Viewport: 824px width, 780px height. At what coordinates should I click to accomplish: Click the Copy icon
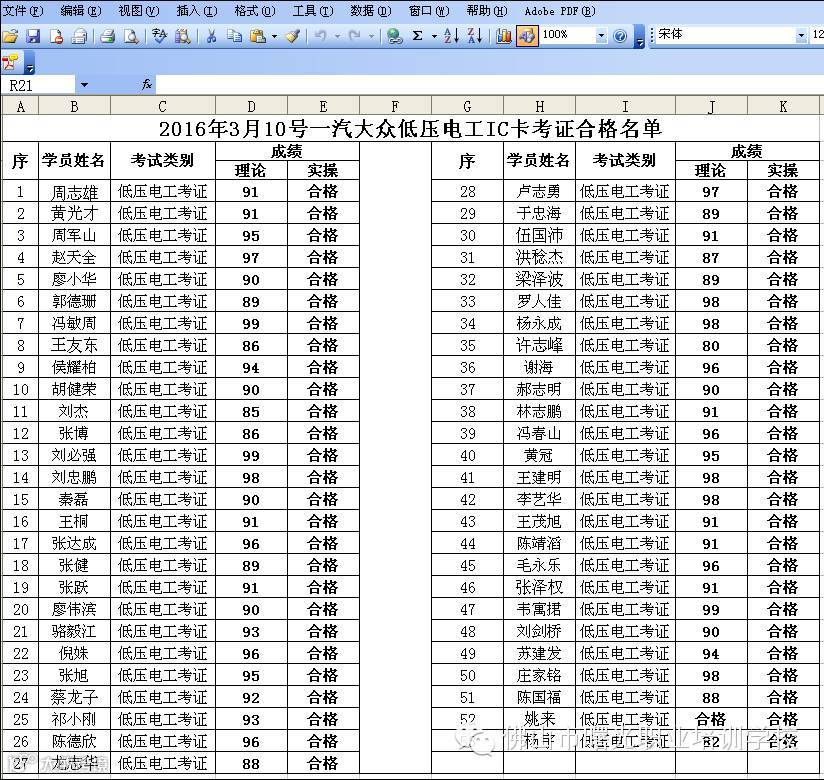(234, 36)
